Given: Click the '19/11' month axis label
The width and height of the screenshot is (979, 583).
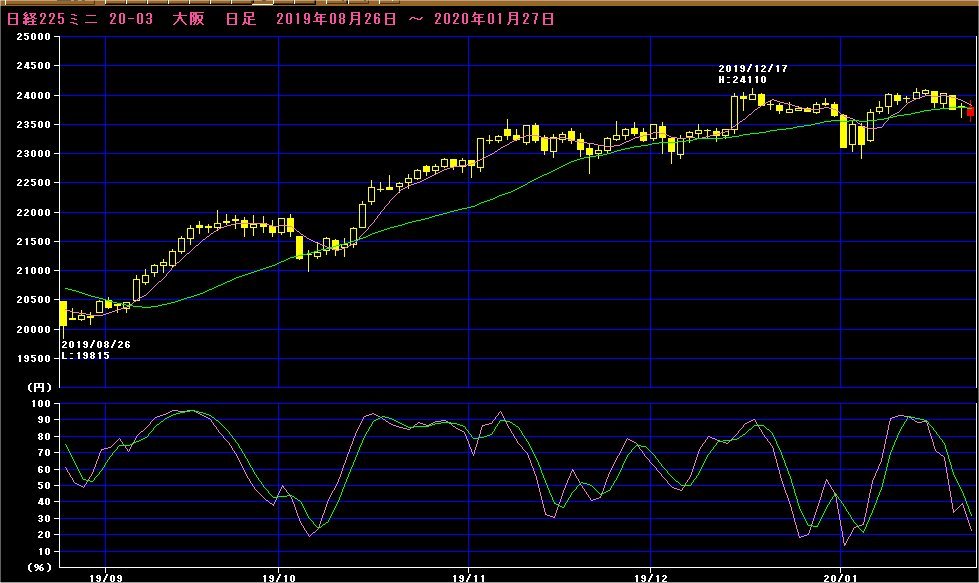Looking at the screenshot, I should click(469, 578).
